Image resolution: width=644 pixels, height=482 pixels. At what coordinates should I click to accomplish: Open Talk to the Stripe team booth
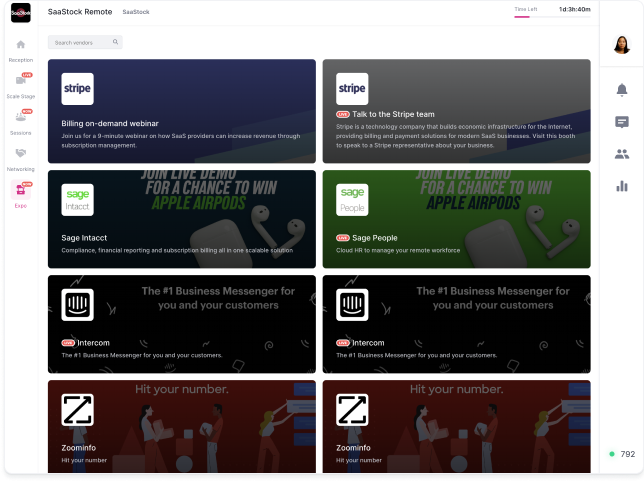click(x=456, y=111)
